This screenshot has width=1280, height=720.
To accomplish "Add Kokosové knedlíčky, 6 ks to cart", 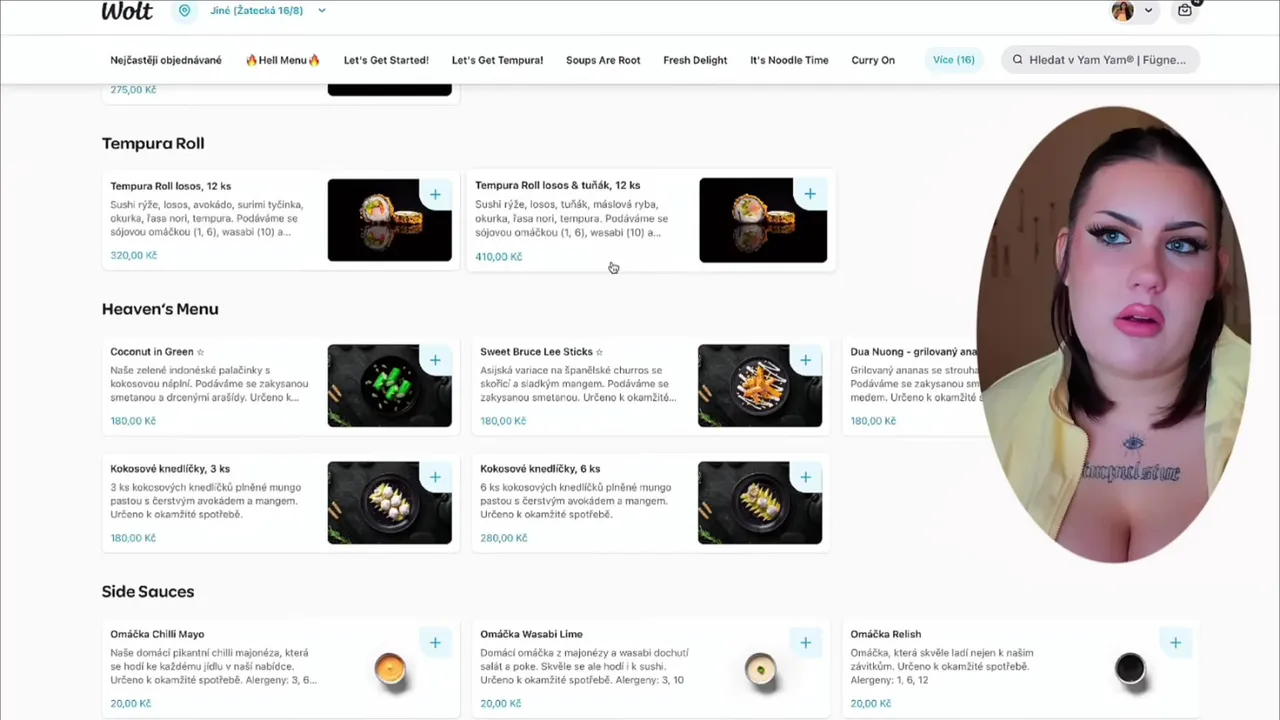I will [806, 477].
